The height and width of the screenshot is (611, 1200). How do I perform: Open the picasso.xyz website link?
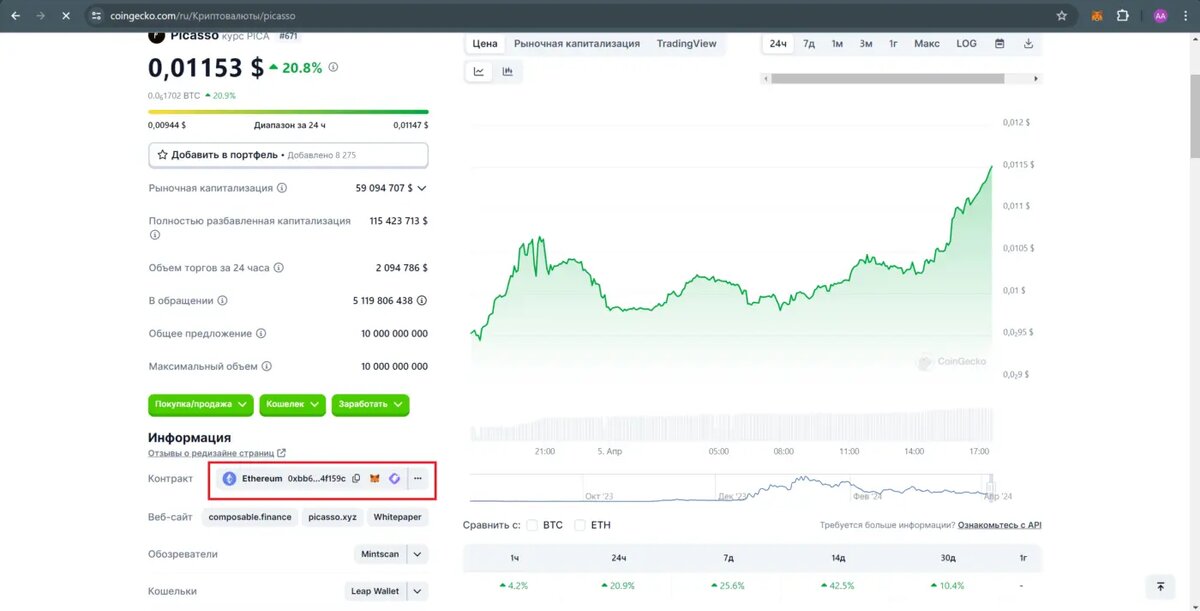coord(332,517)
